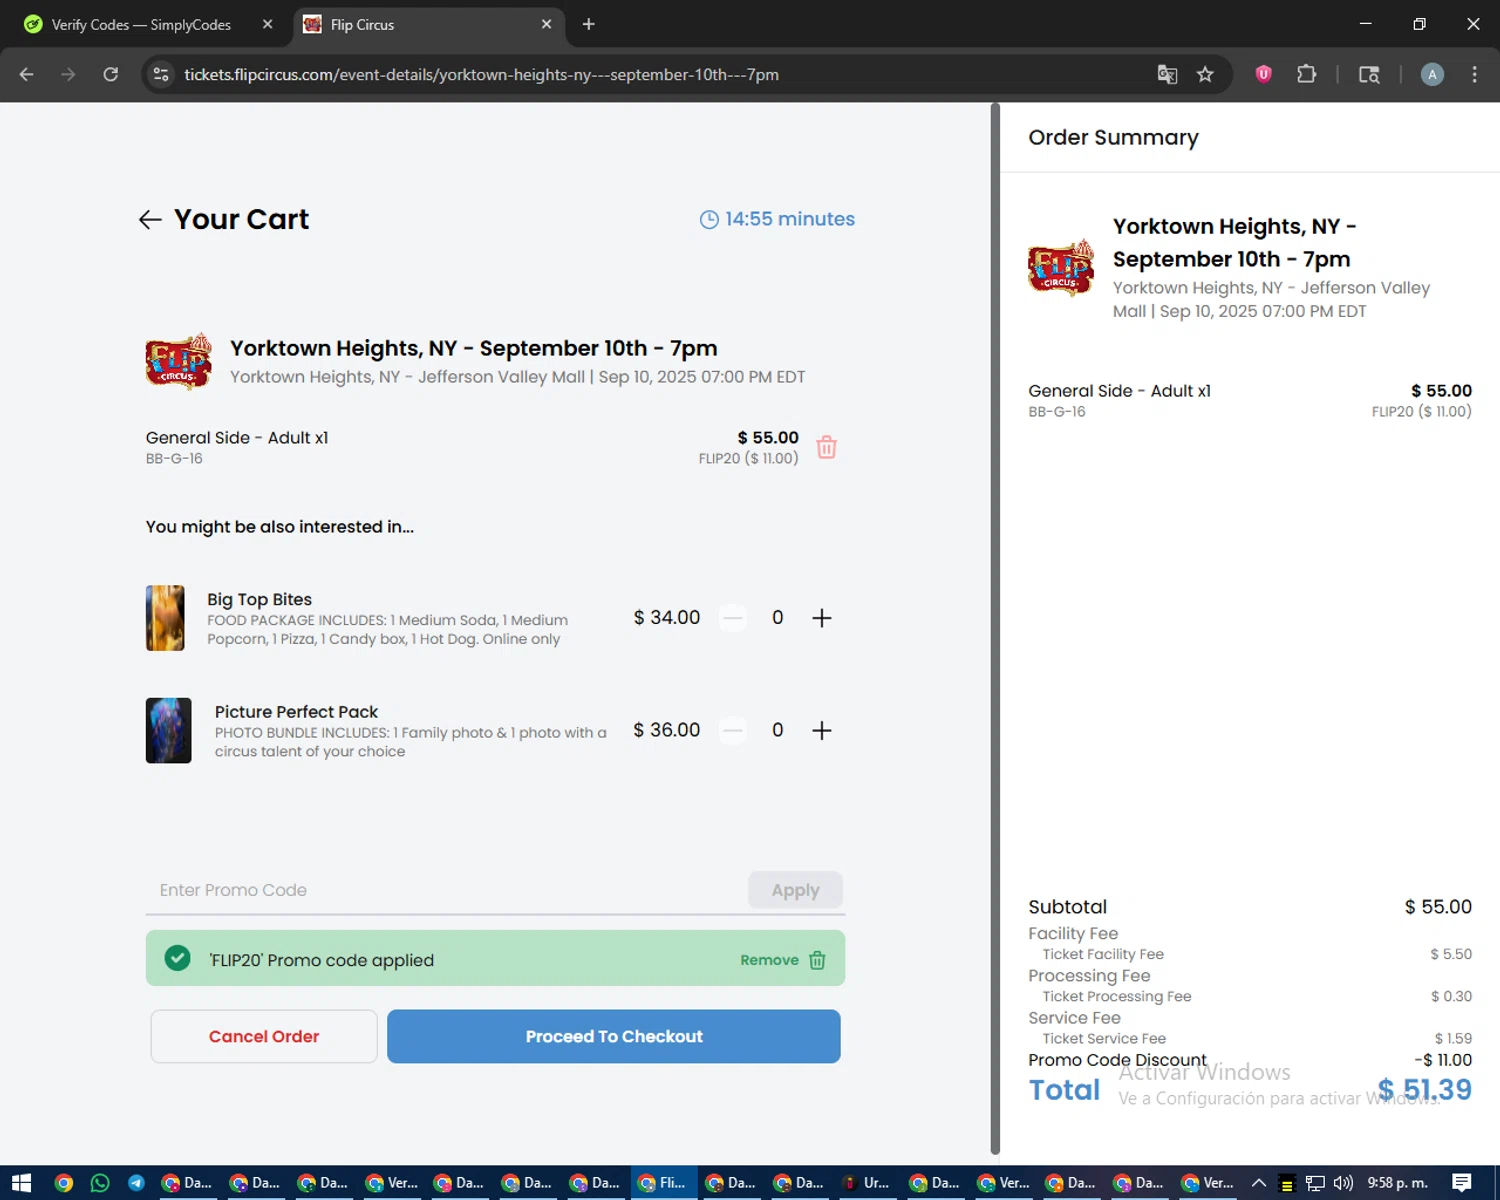Increase Big Top Bites quantity with plus

tap(821, 618)
